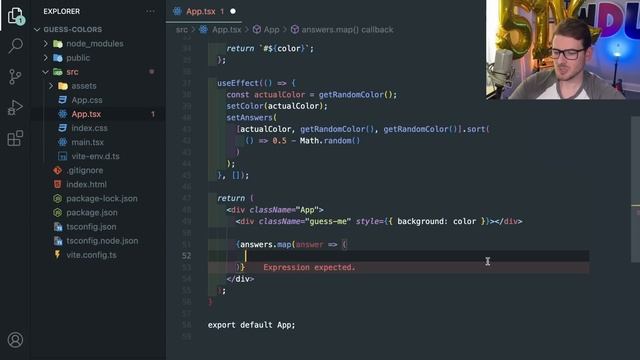The height and width of the screenshot is (360, 640).
Task: Open the Accounts menu icon
Action: pyautogui.click(x=16, y=340)
